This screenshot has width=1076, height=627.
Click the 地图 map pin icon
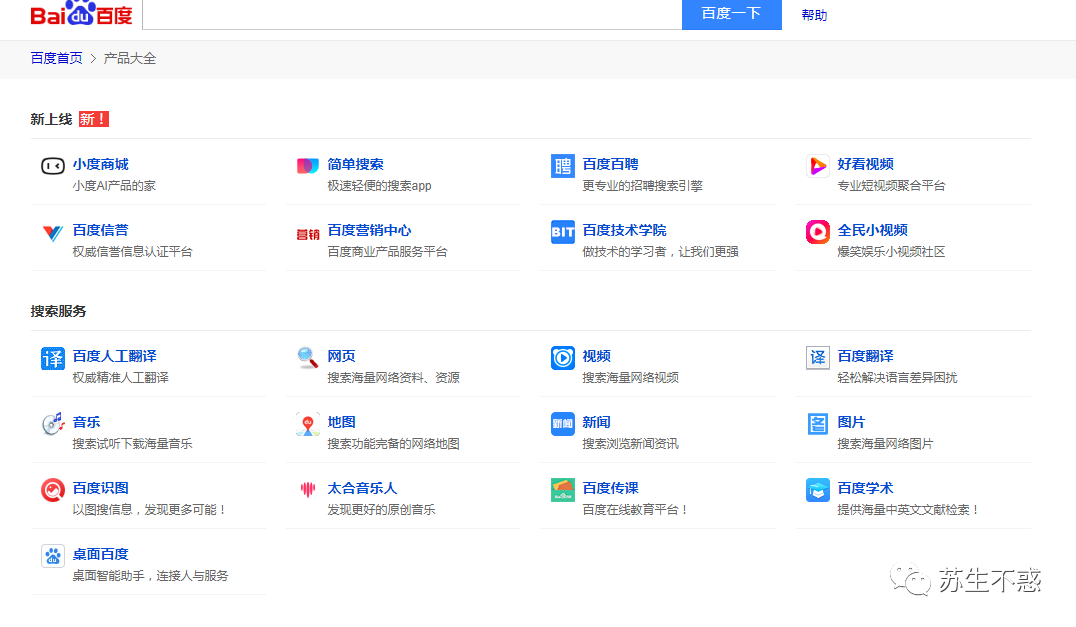tap(307, 424)
